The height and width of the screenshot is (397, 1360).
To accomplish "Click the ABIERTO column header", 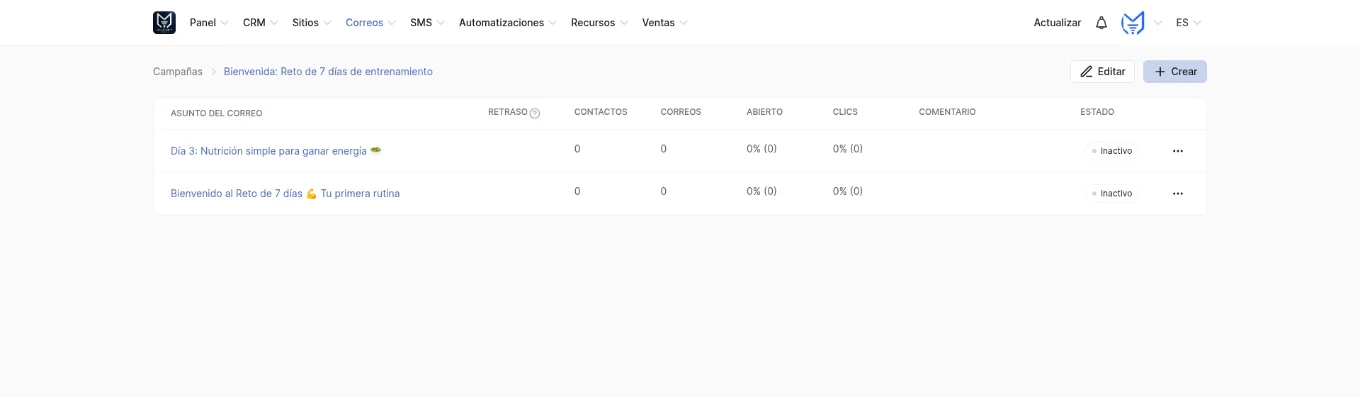I will [765, 112].
